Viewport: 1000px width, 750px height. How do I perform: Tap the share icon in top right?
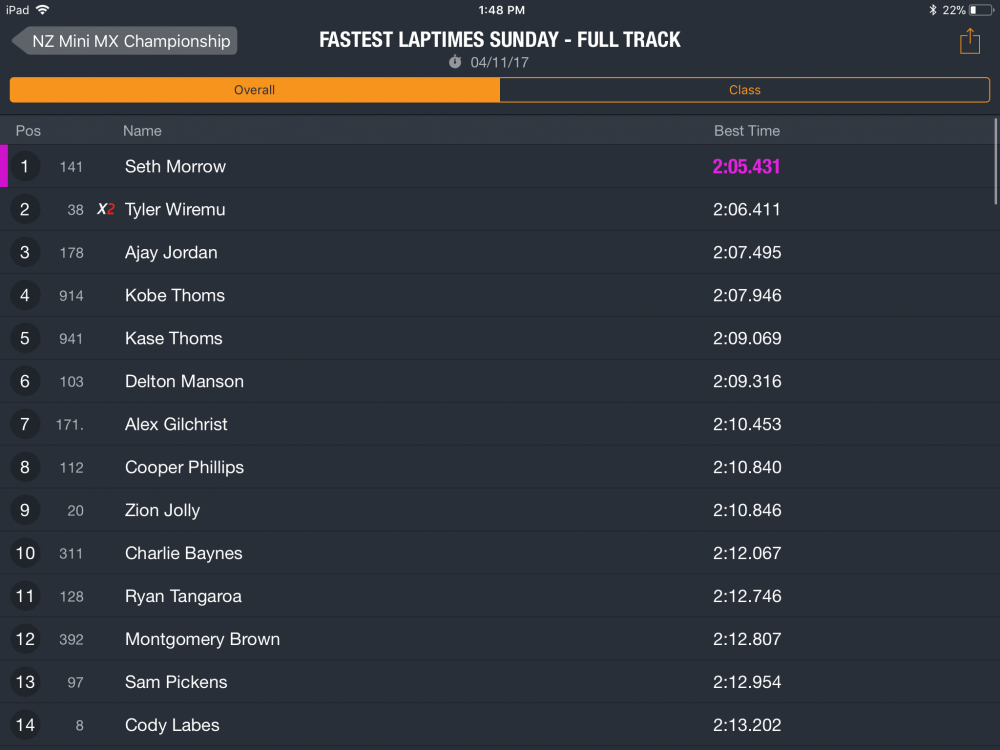pyautogui.click(x=969, y=41)
